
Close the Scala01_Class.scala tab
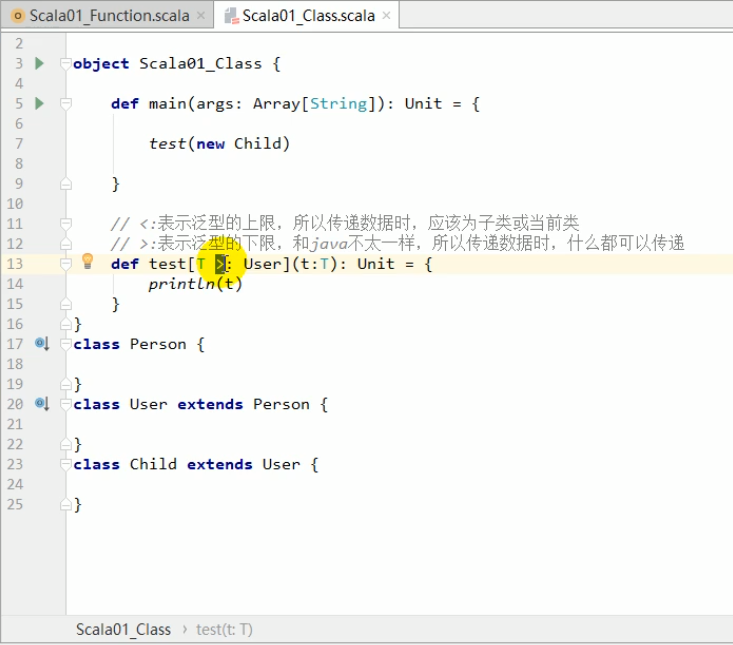pyautogui.click(x=386, y=15)
